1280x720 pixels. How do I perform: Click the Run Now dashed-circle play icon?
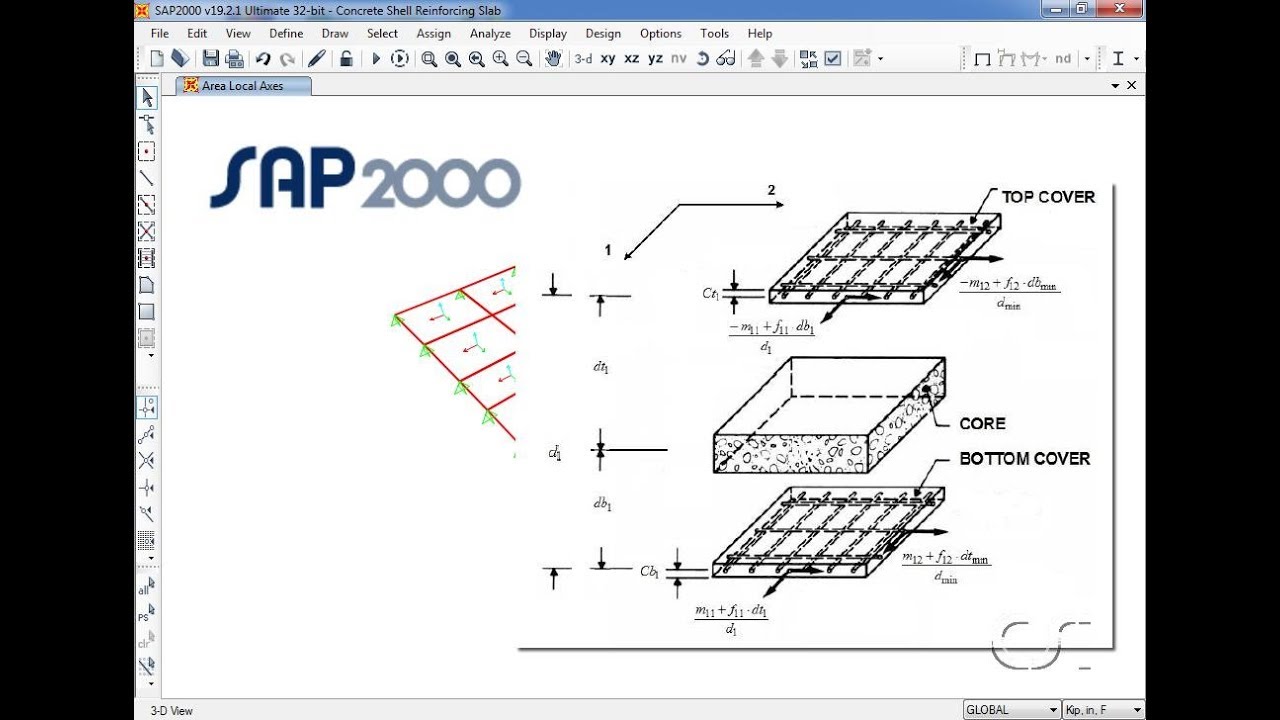(x=400, y=59)
